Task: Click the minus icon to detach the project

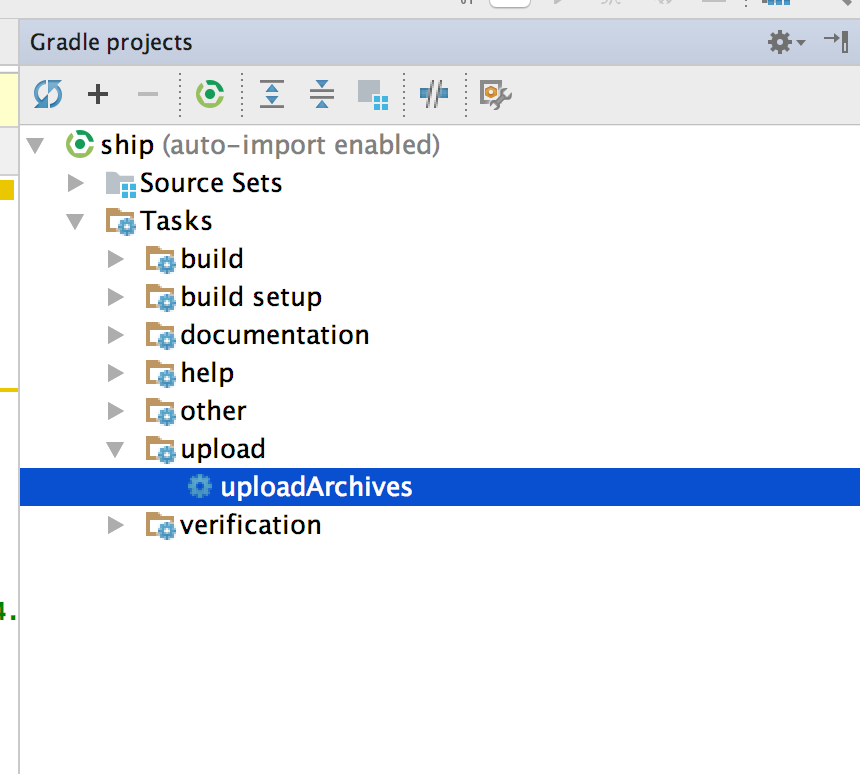Action: [148, 95]
